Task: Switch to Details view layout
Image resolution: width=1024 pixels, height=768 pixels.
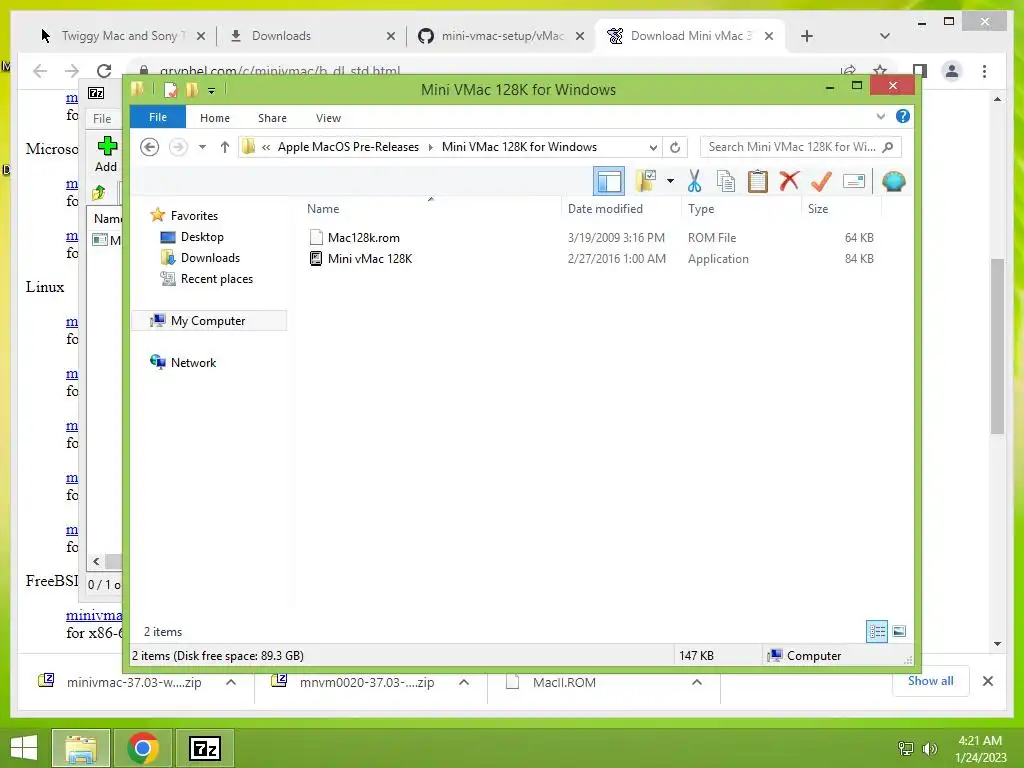Action: point(876,632)
